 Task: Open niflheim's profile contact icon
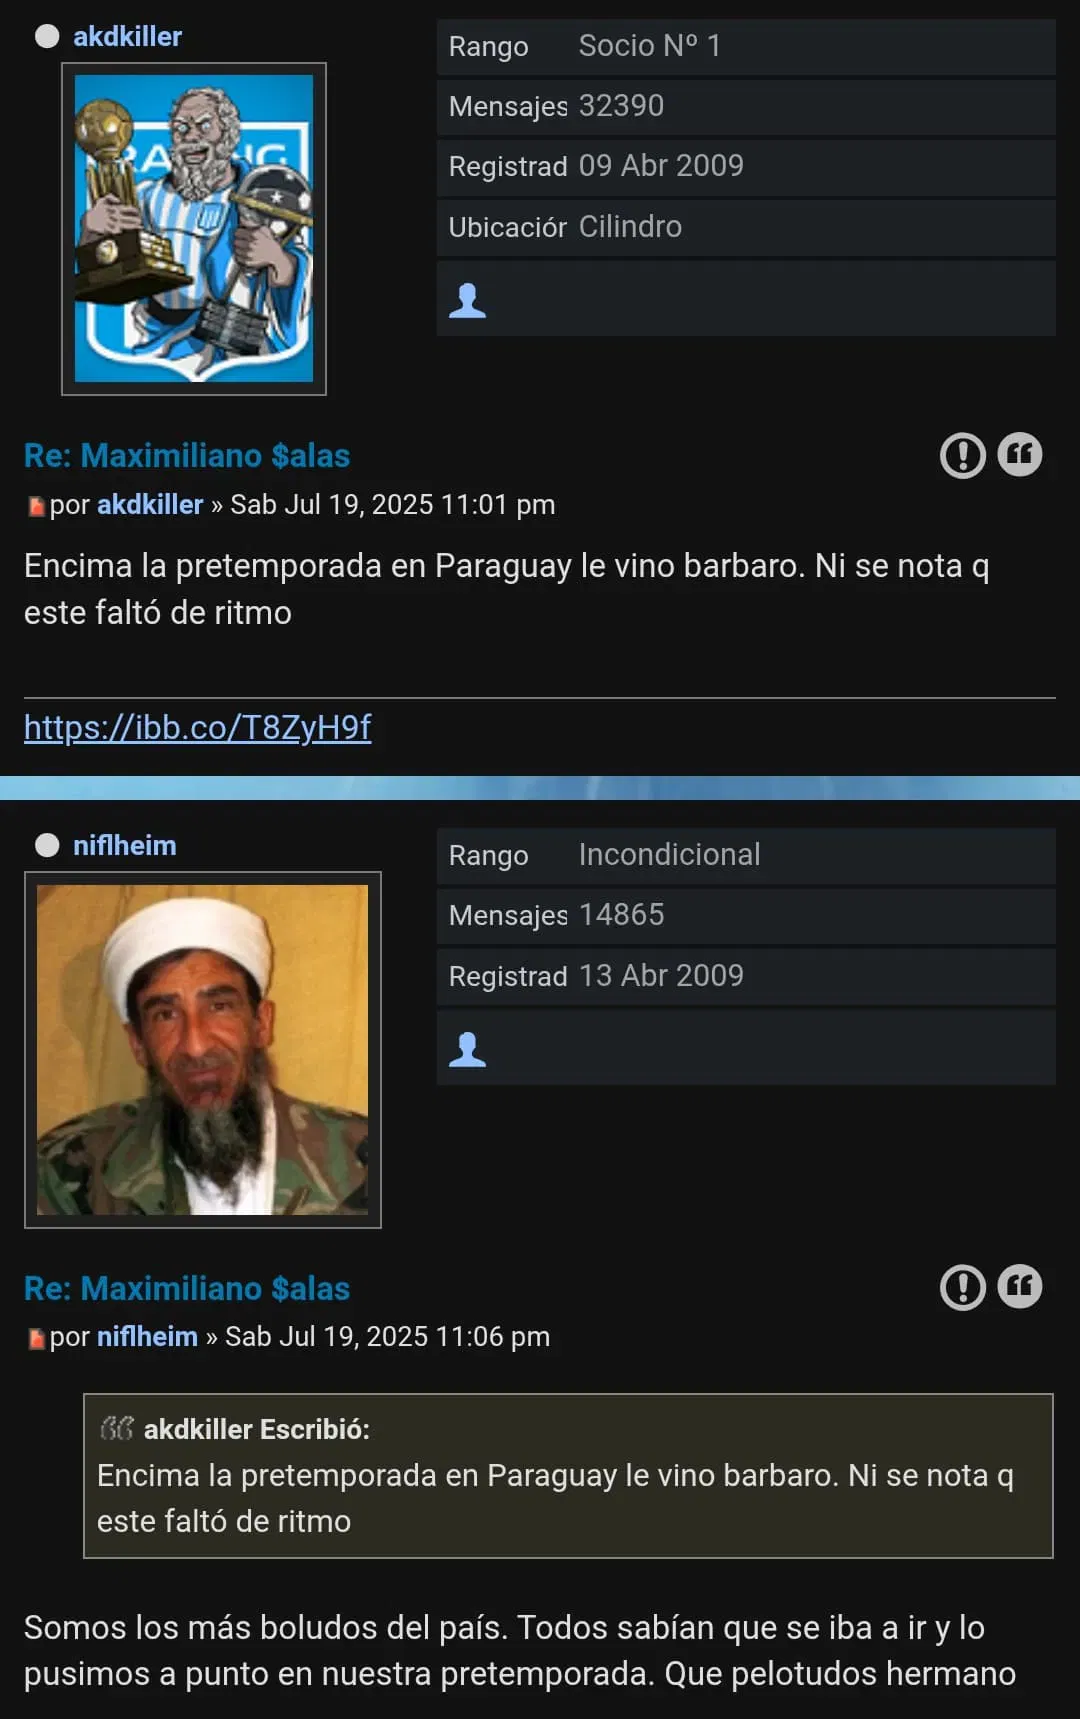[467, 1049]
